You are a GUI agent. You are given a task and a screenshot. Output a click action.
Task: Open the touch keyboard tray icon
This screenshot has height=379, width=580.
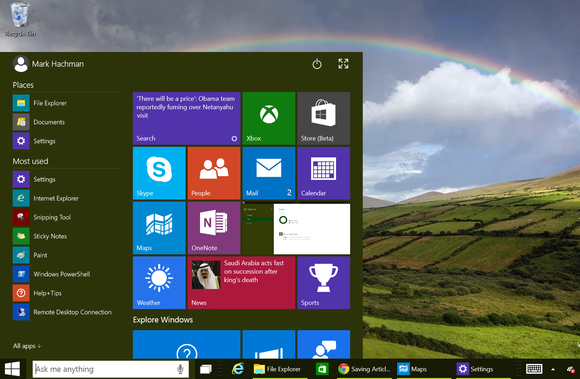tap(534, 369)
